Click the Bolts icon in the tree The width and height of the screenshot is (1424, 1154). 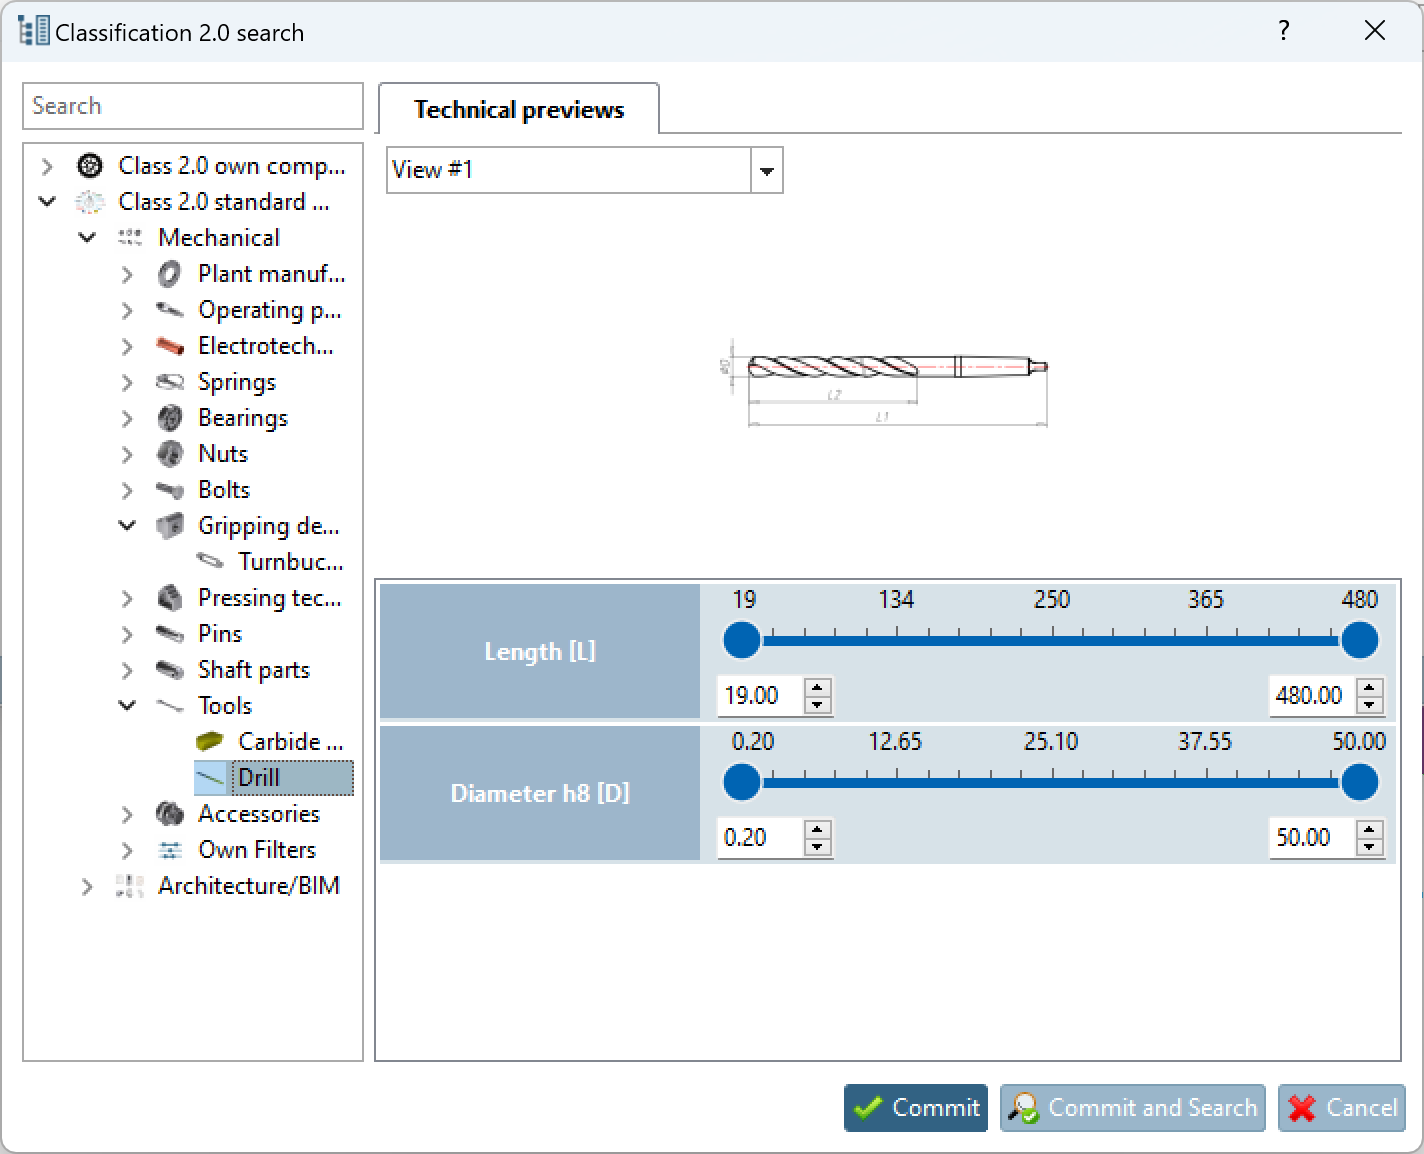(x=170, y=490)
